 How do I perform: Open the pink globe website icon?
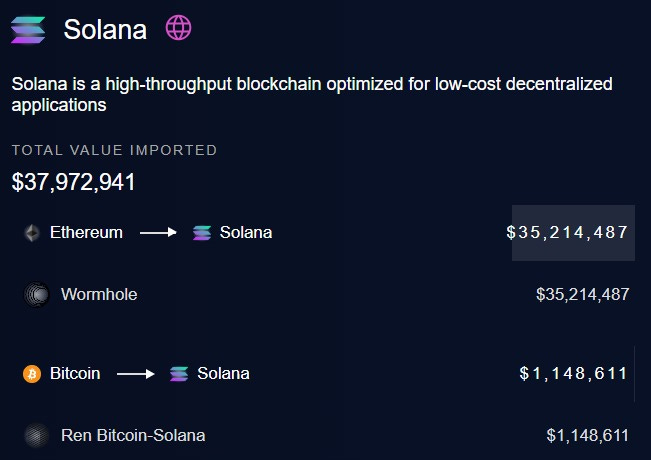[x=179, y=27]
